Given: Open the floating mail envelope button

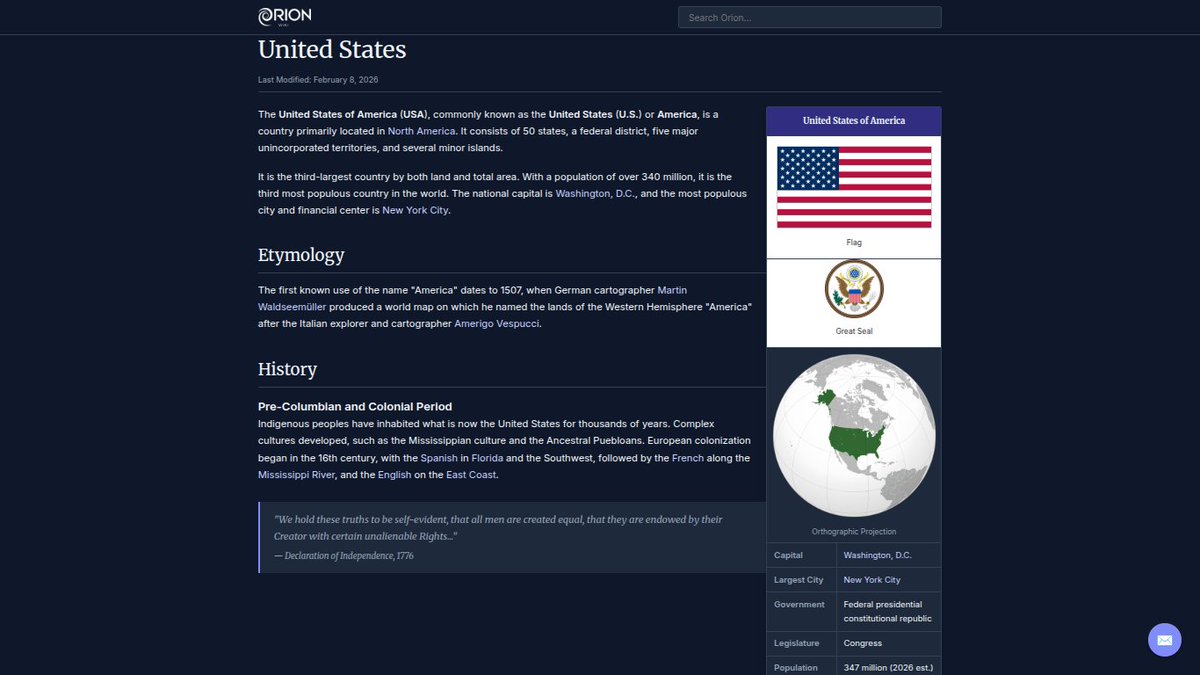Looking at the screenshot, I should point(1164,640).
